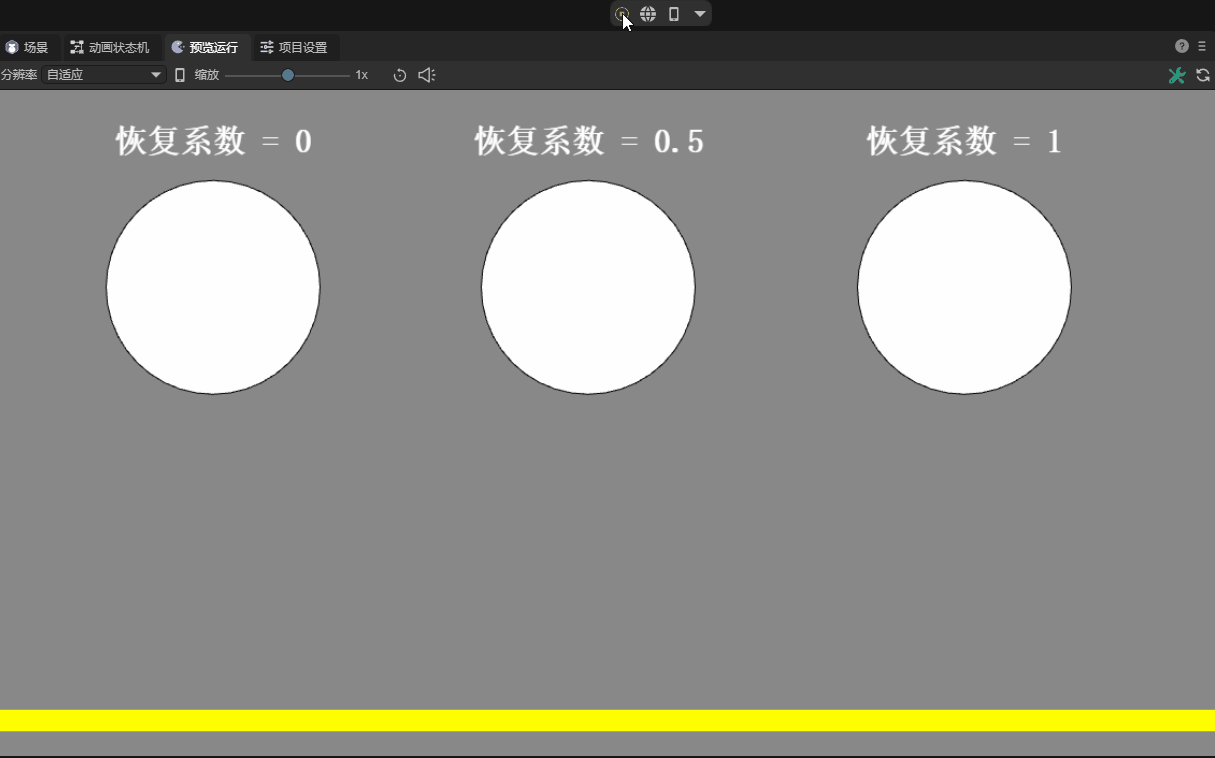Mute the preview audio
This screenshot has height=758, width=1215.
tap(426, 74)
